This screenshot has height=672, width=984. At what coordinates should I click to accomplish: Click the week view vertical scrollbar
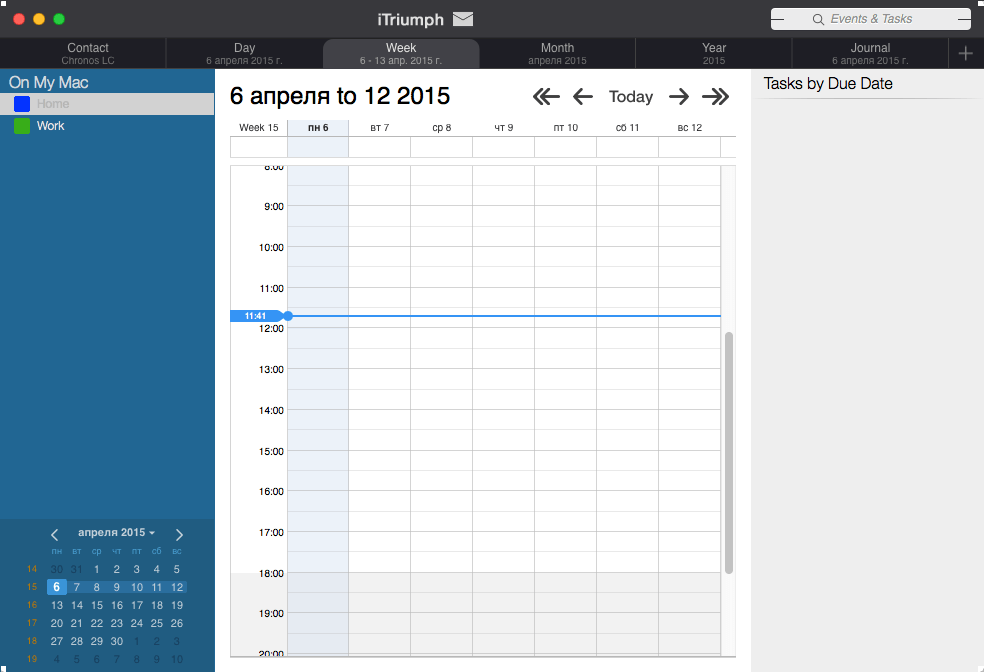[729, 452]
